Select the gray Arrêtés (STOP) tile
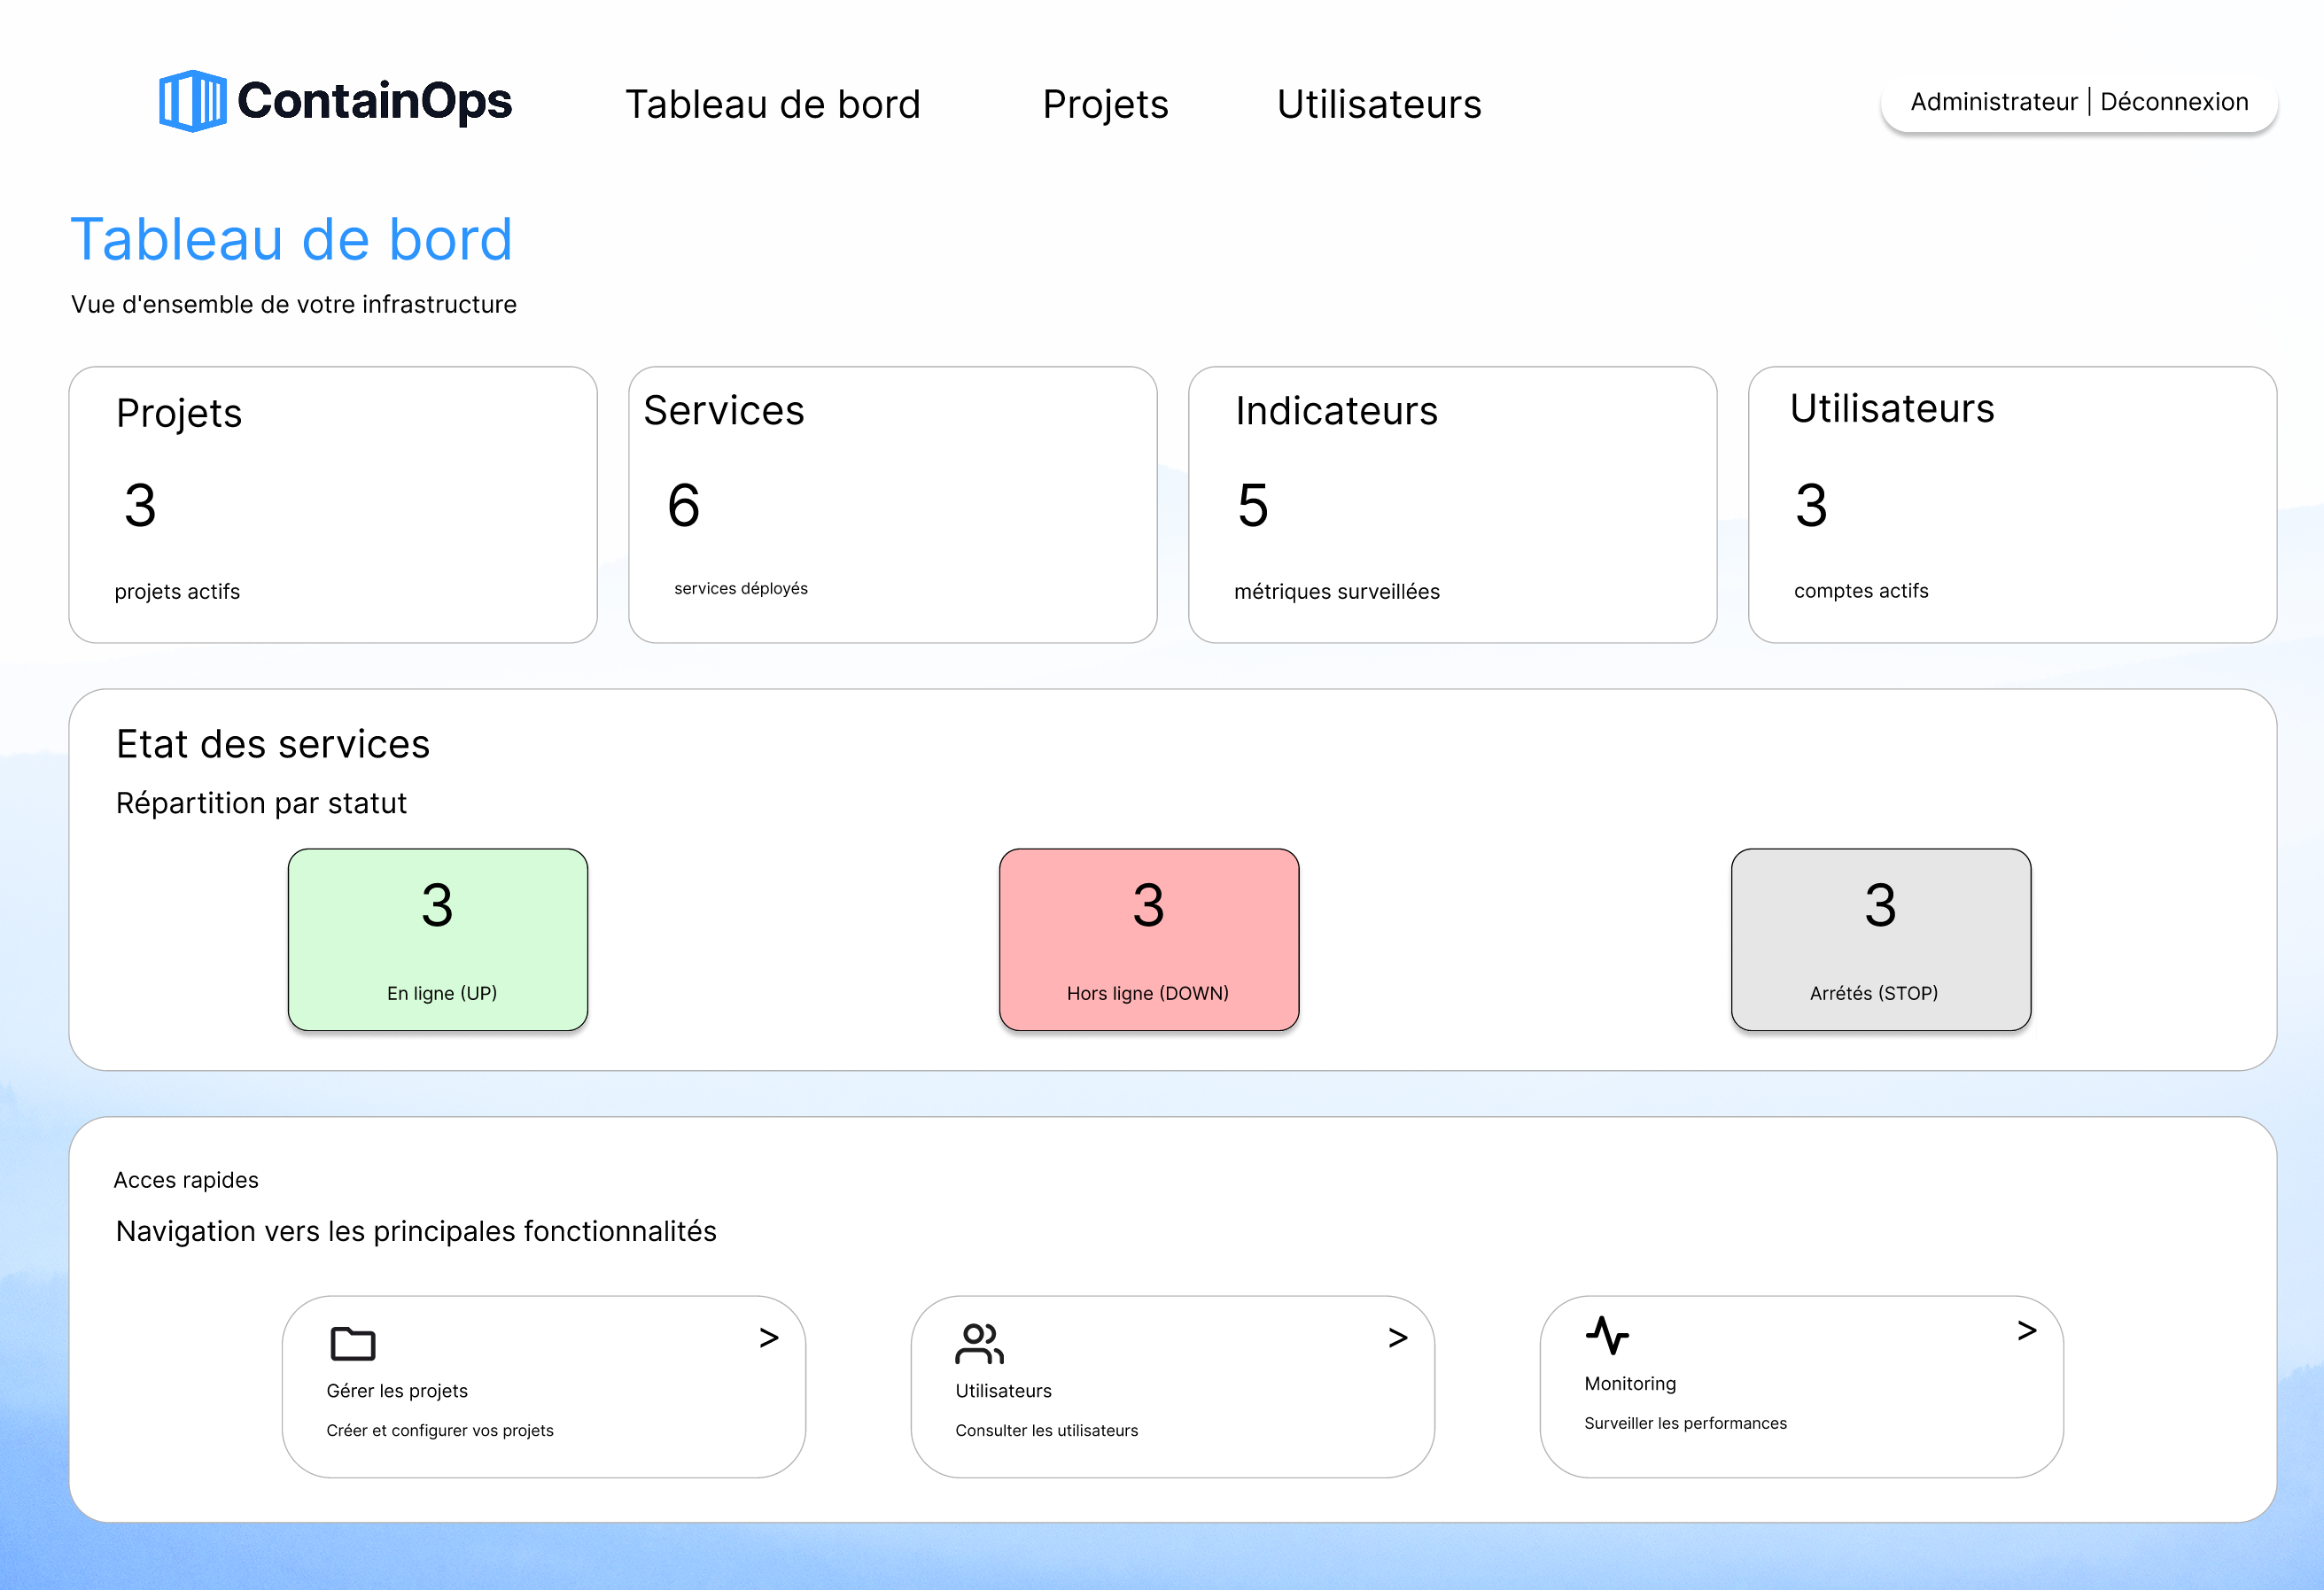The image size is (2324, 1590). 1880,939
